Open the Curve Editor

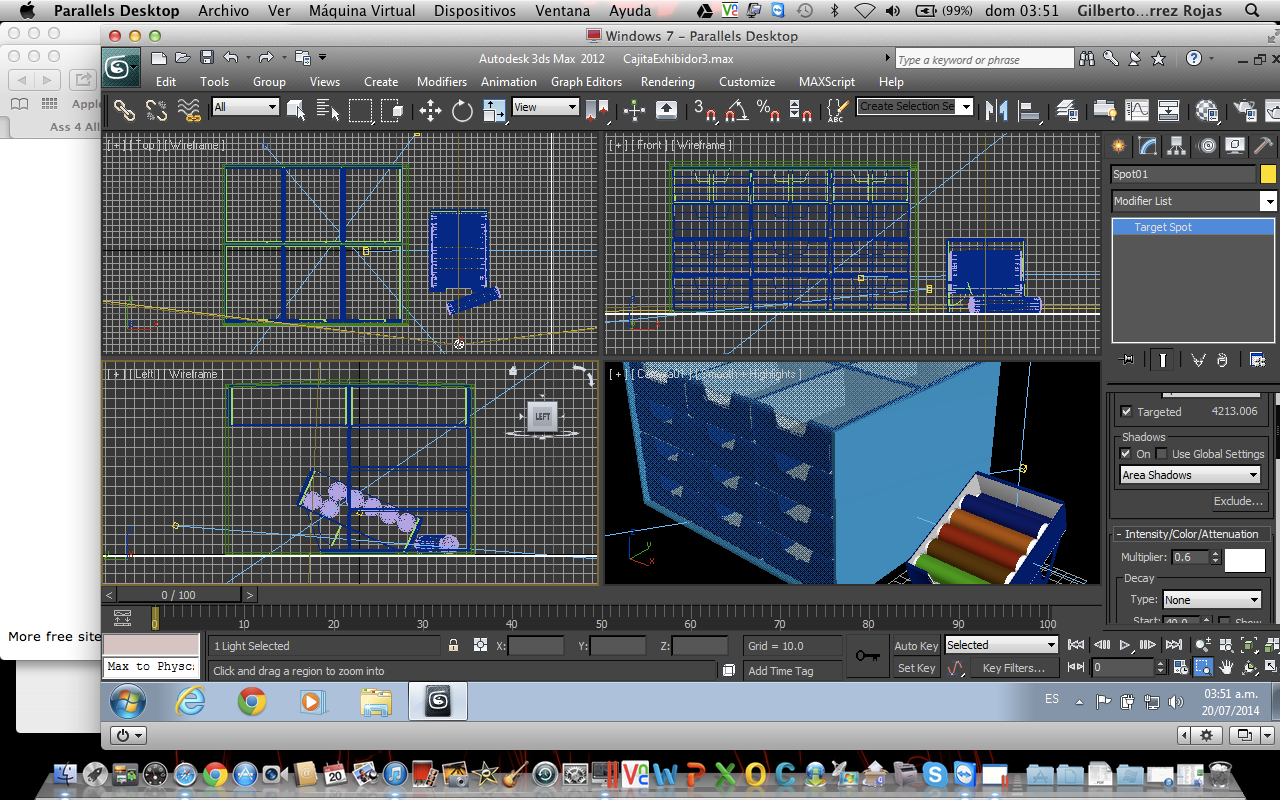tap(1137, 110)
